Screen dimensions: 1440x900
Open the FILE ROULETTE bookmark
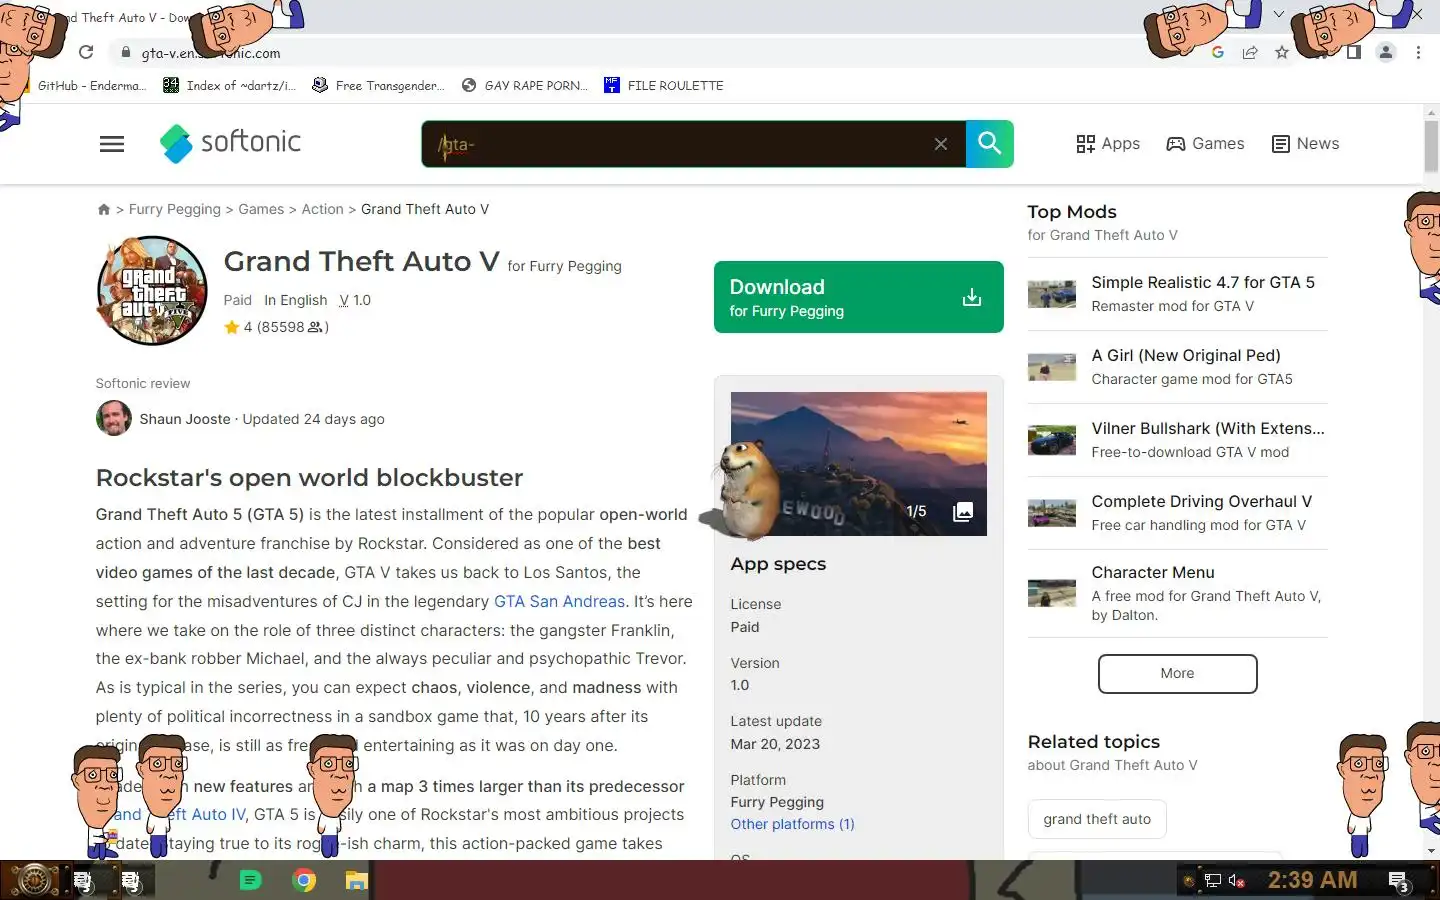664,85
